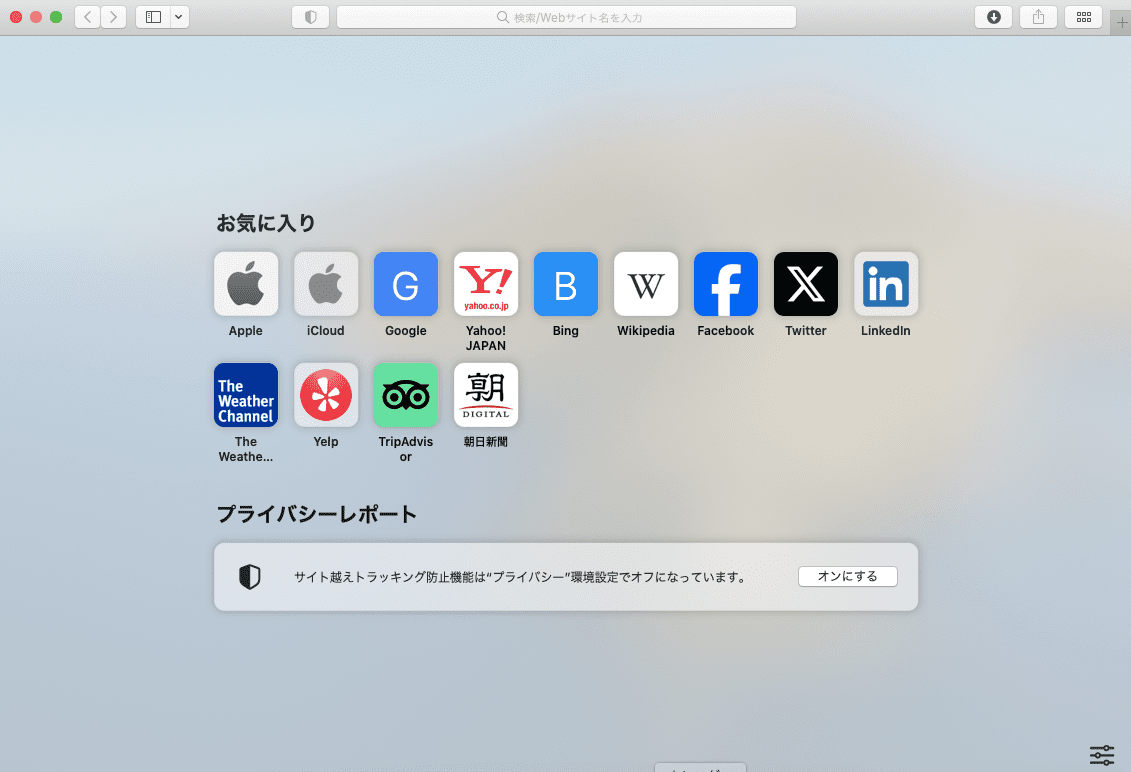
Task: Show the downloads list
Action: pos(993,17)
